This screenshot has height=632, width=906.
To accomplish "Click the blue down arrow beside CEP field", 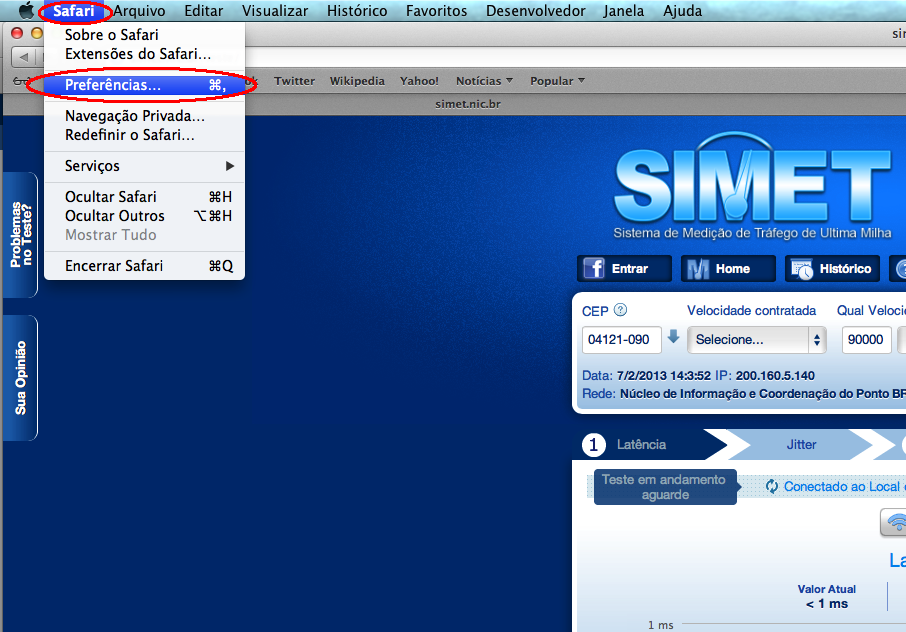I will pos(673,336).
